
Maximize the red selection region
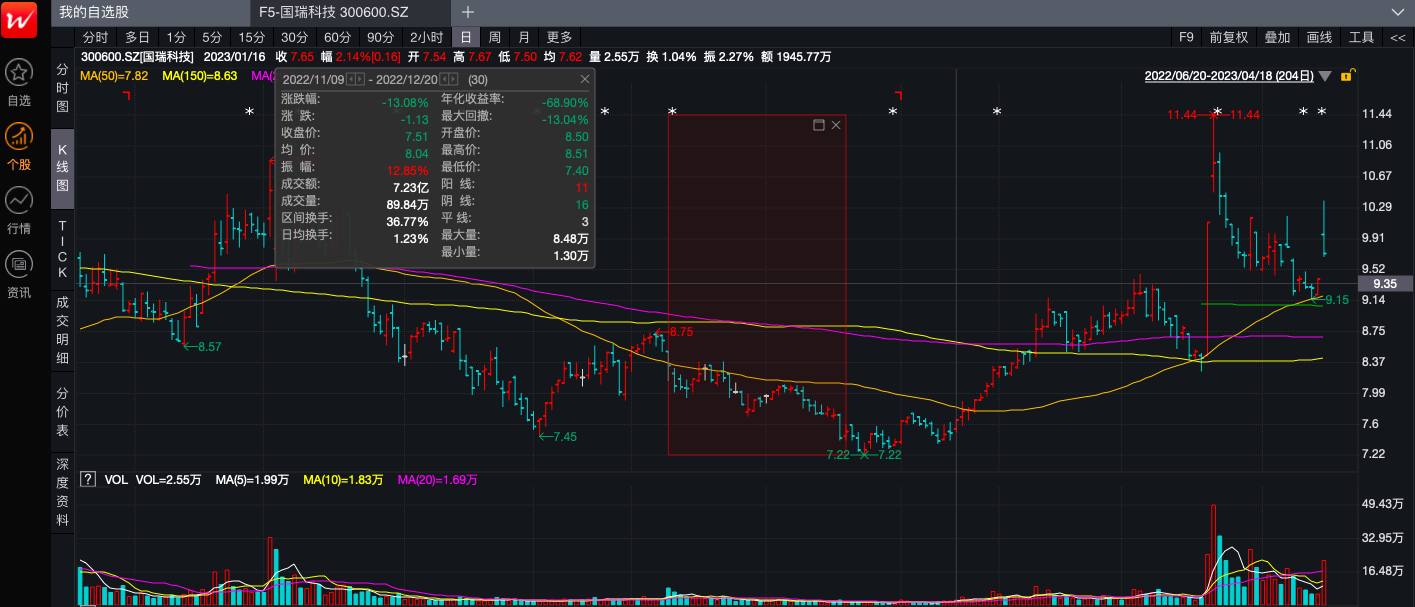tap(819, 125)
